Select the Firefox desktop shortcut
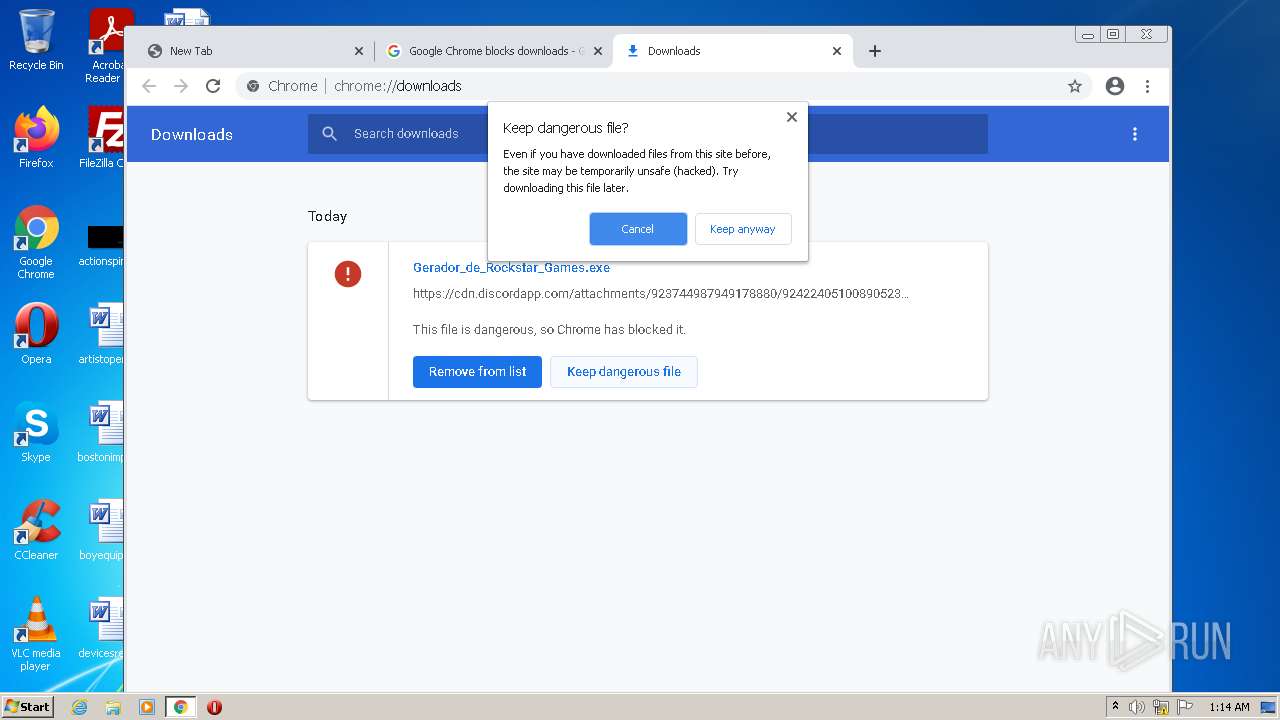The width and height of the screenshot is (1280, 720). click(x=36, y=137)
